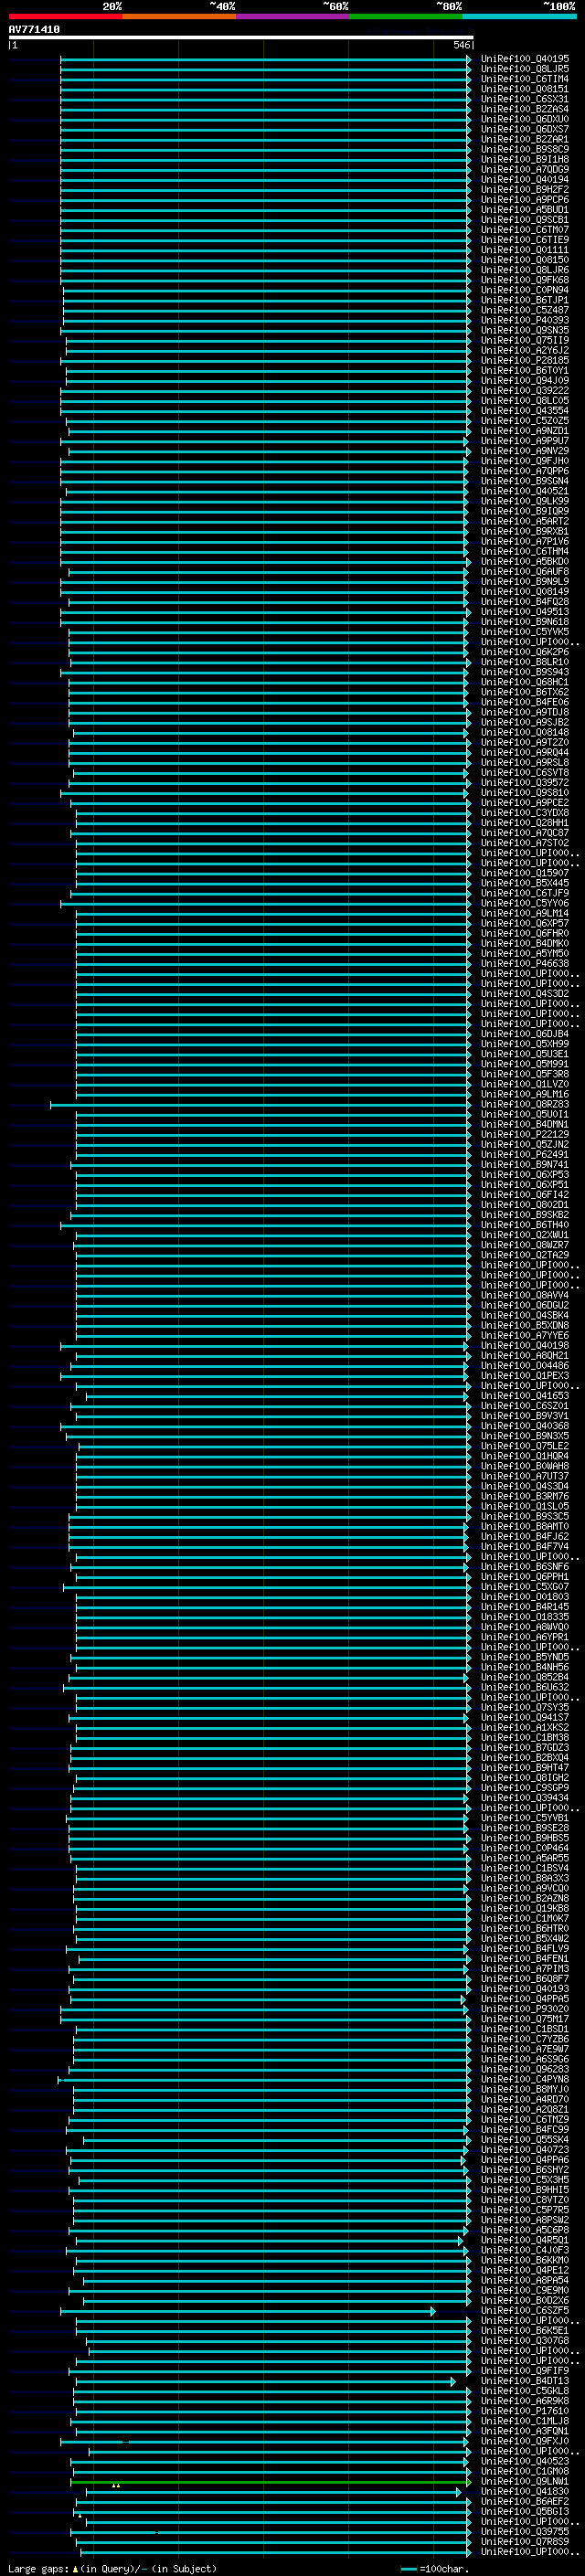Click hit UniRef100_O04486
The image size is (585, 2576).
coord(525,1366)
